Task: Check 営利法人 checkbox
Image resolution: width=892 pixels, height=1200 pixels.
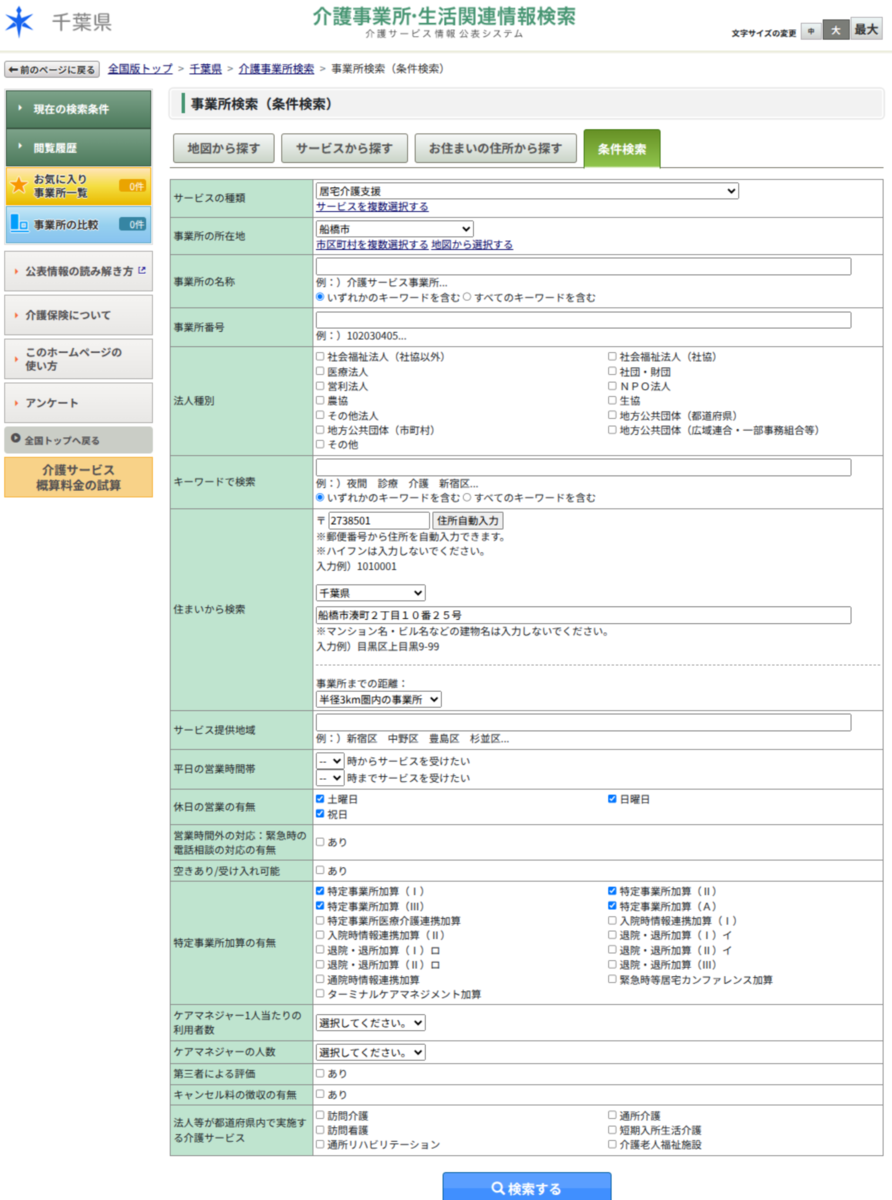Action: coord(320,386)
